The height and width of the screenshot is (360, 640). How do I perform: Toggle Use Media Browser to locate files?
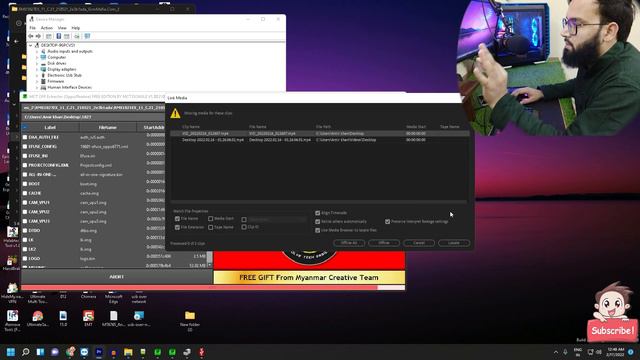point(318,231)
